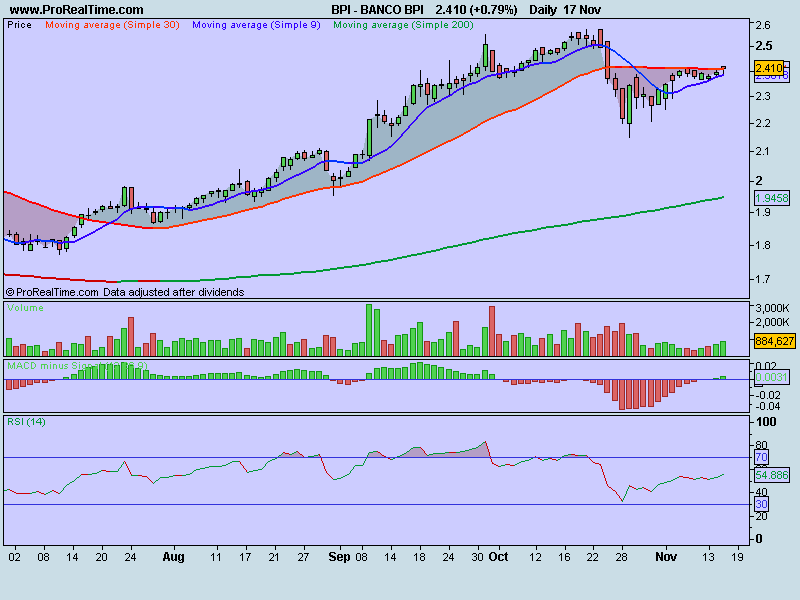The image size is (800, 600).
Task: Click the 54.886 RSI value tag
Action: click(771, 475)
